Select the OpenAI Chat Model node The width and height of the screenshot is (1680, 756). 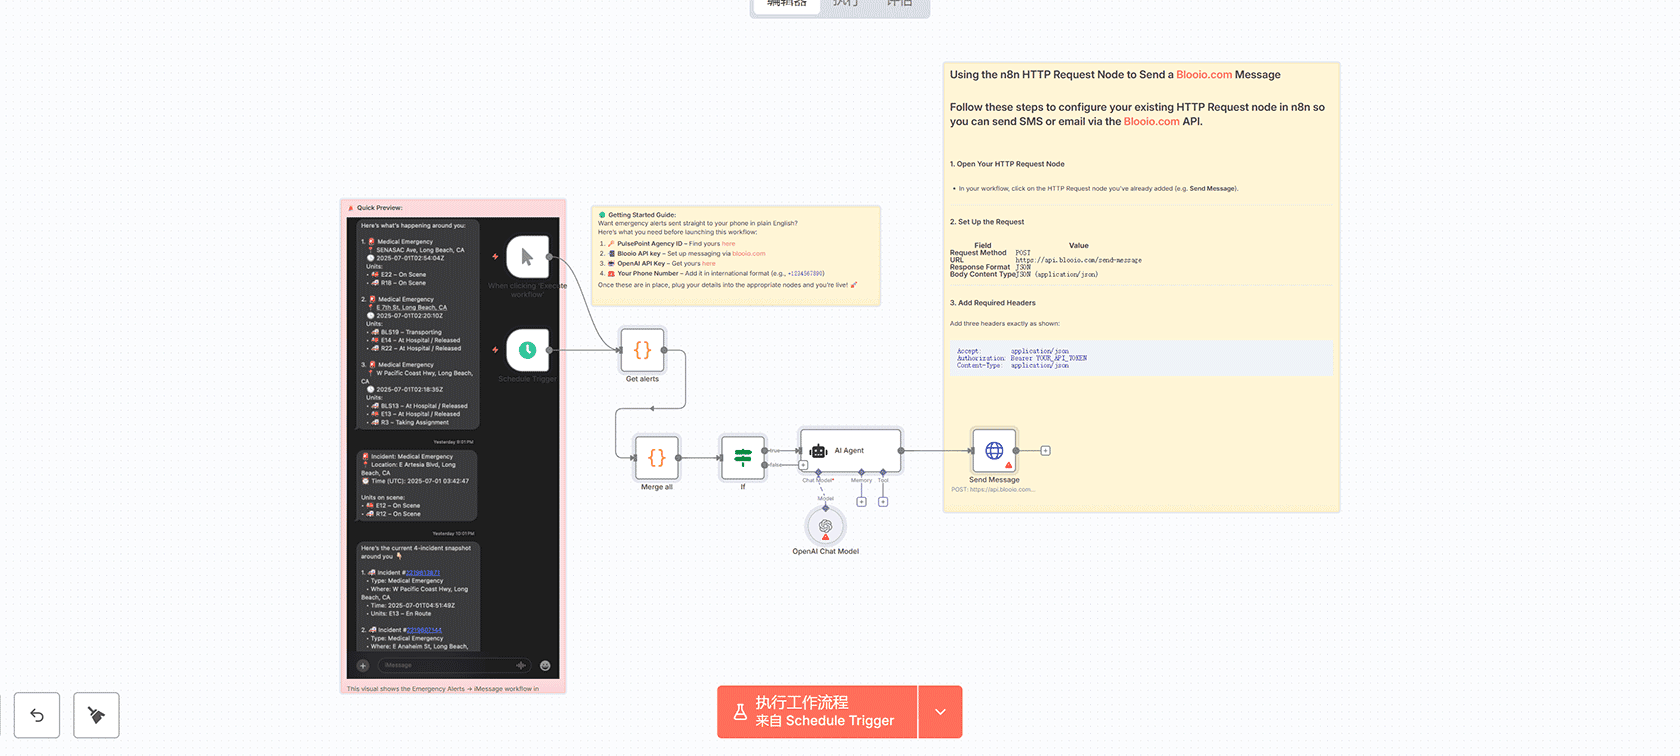tap(825, 526)
